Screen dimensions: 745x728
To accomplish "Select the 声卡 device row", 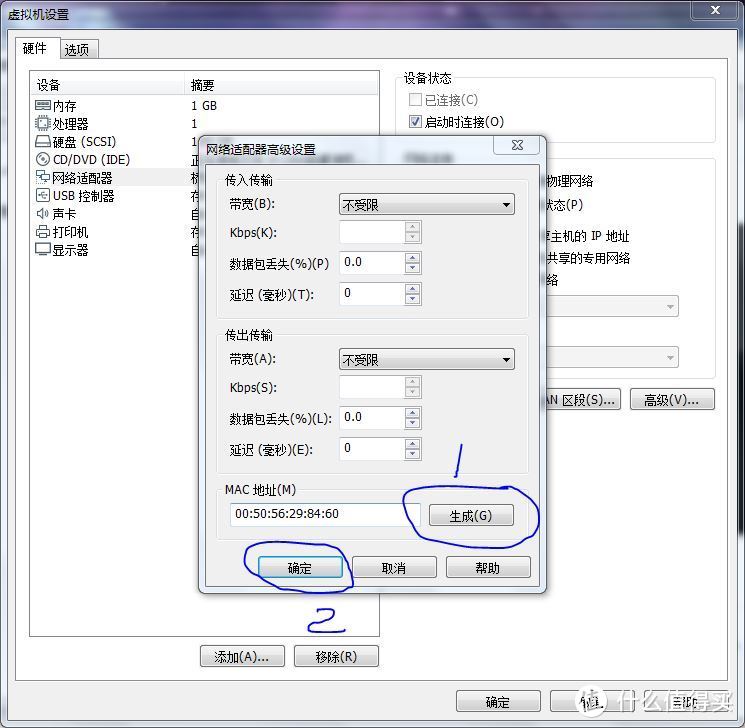I will pos(114,214).
